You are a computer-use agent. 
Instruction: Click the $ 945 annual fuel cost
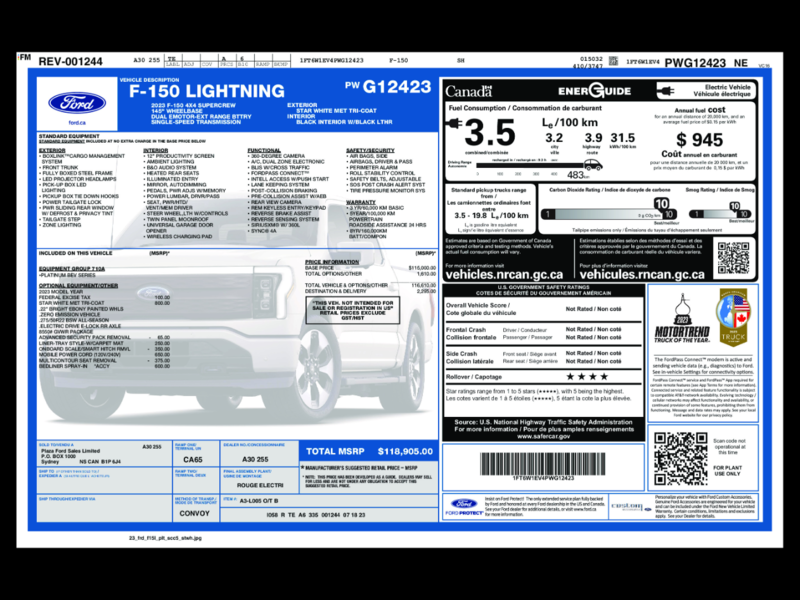pyautogui.click(x=699, y=140)
